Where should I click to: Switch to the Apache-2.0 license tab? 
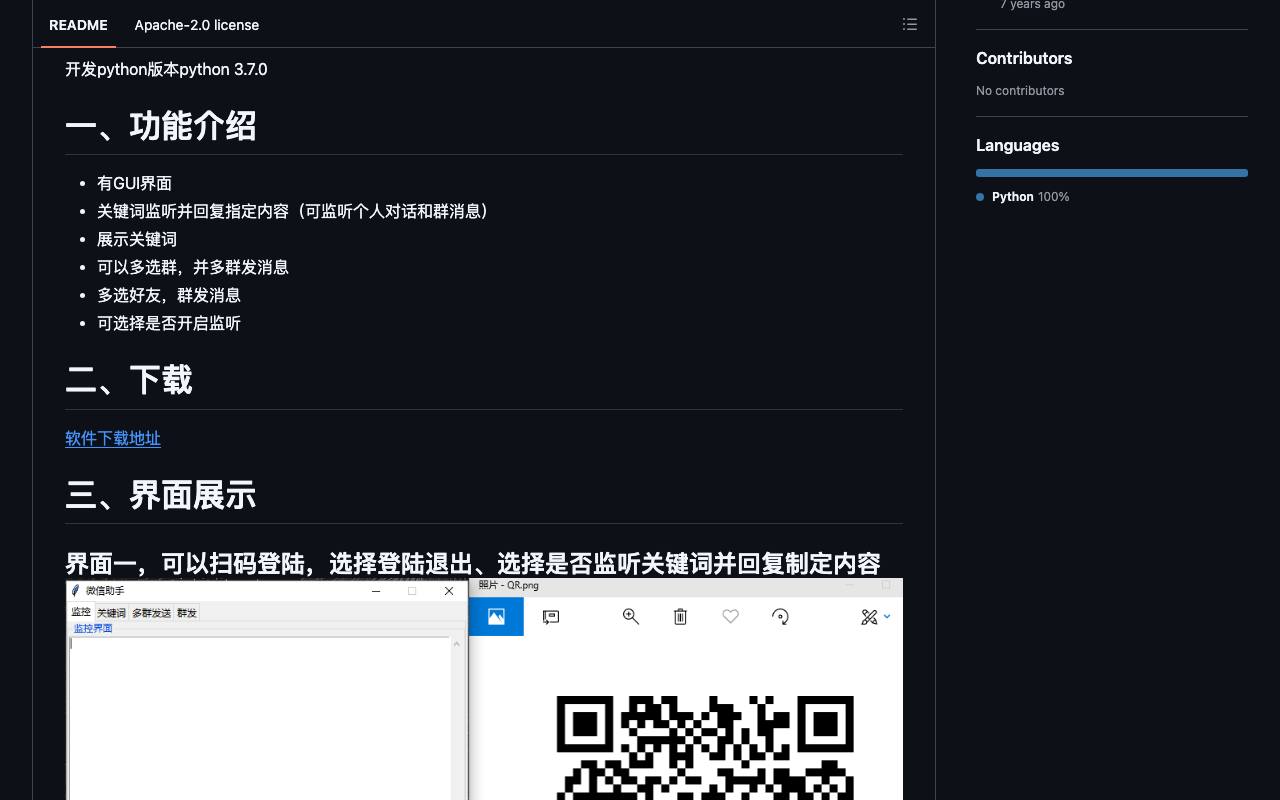pos(197,25)
